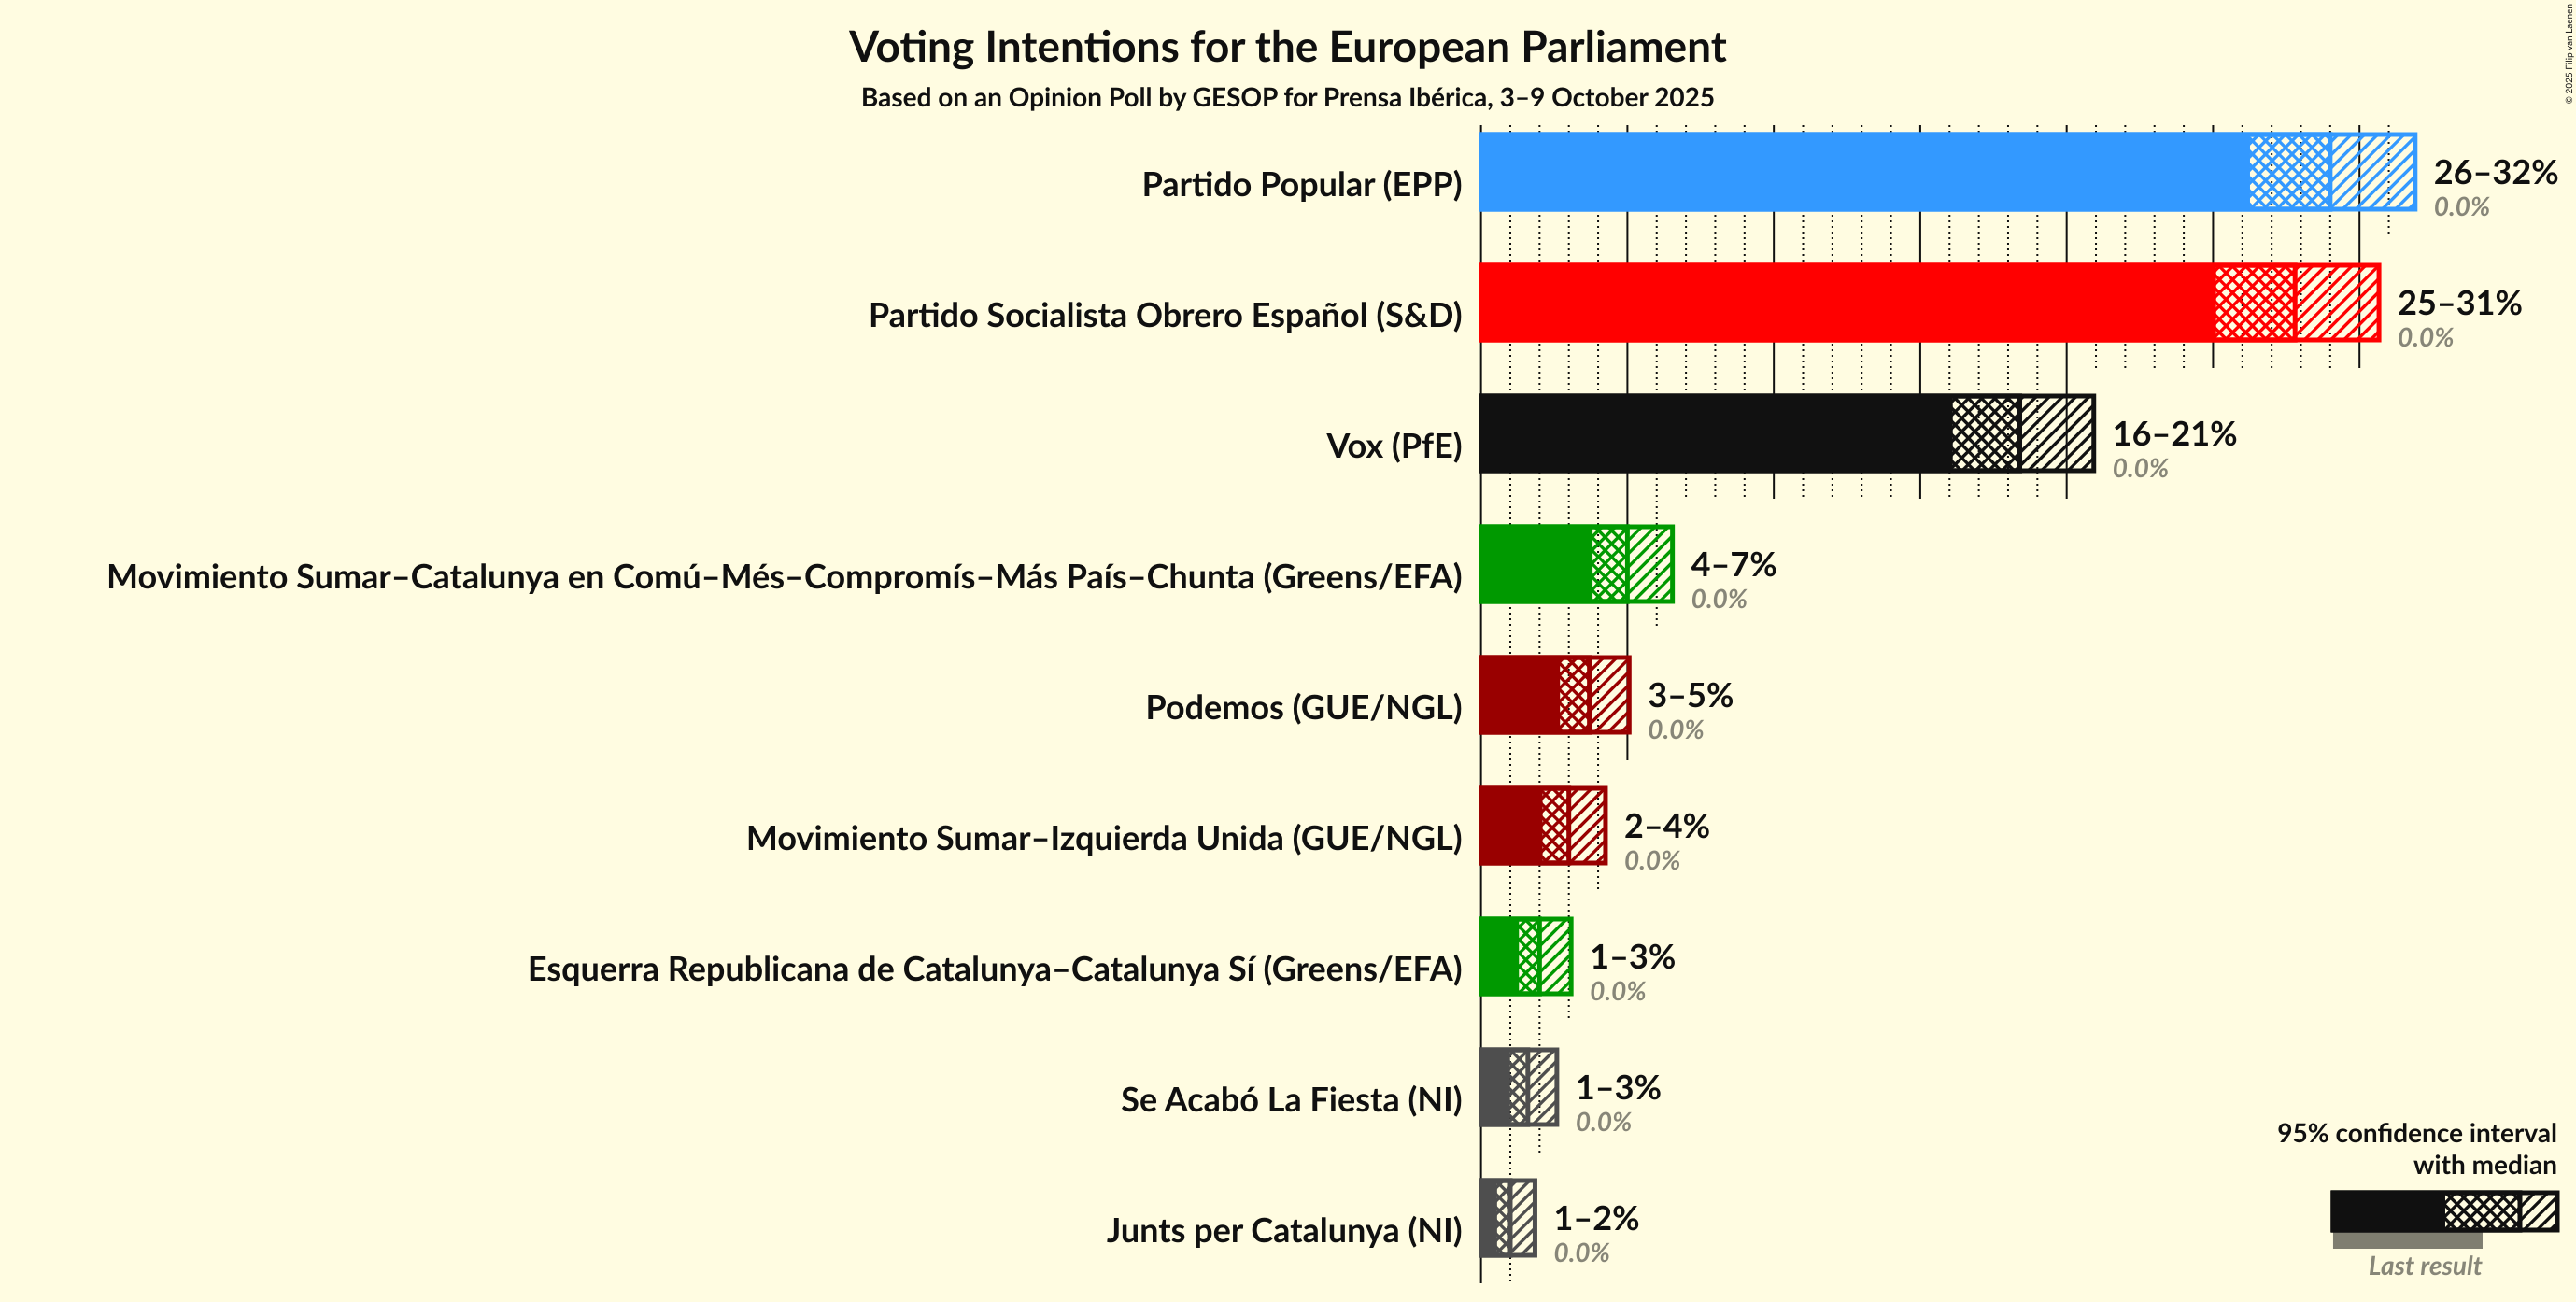Click the GESOP opinion poll subtitle text
This screenshot has width=2576, height=1302.
tap(1287, 97)
